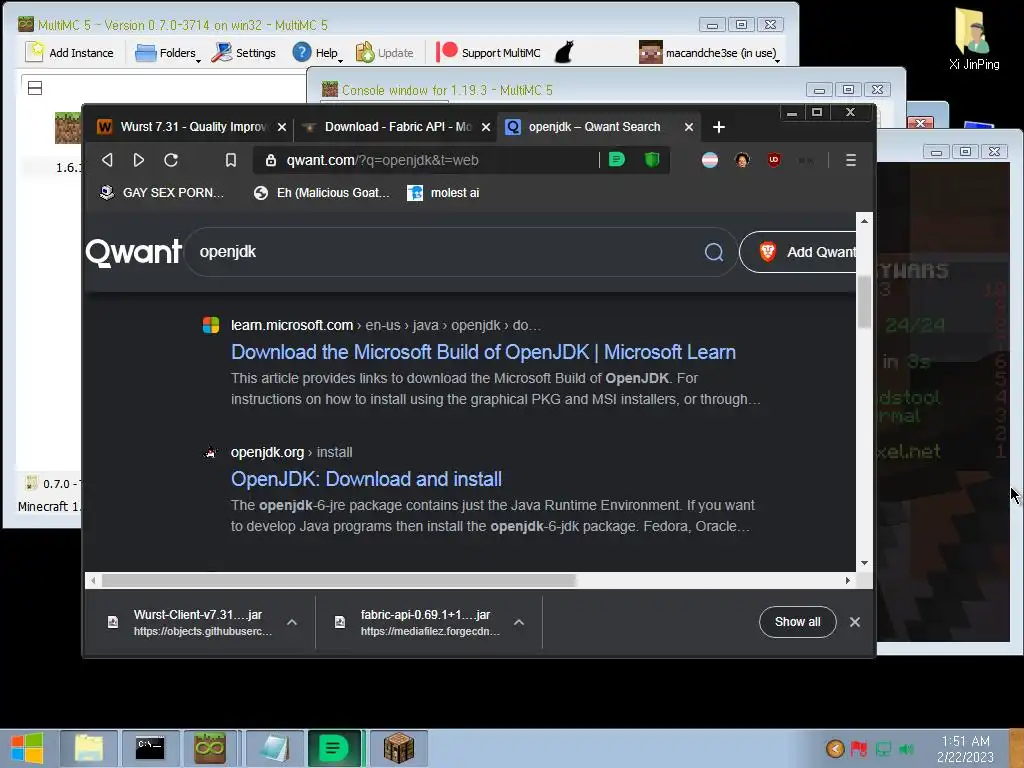Open molest ai bookmark
Viewport: 1024px width, 768px height.
[443, 193]
